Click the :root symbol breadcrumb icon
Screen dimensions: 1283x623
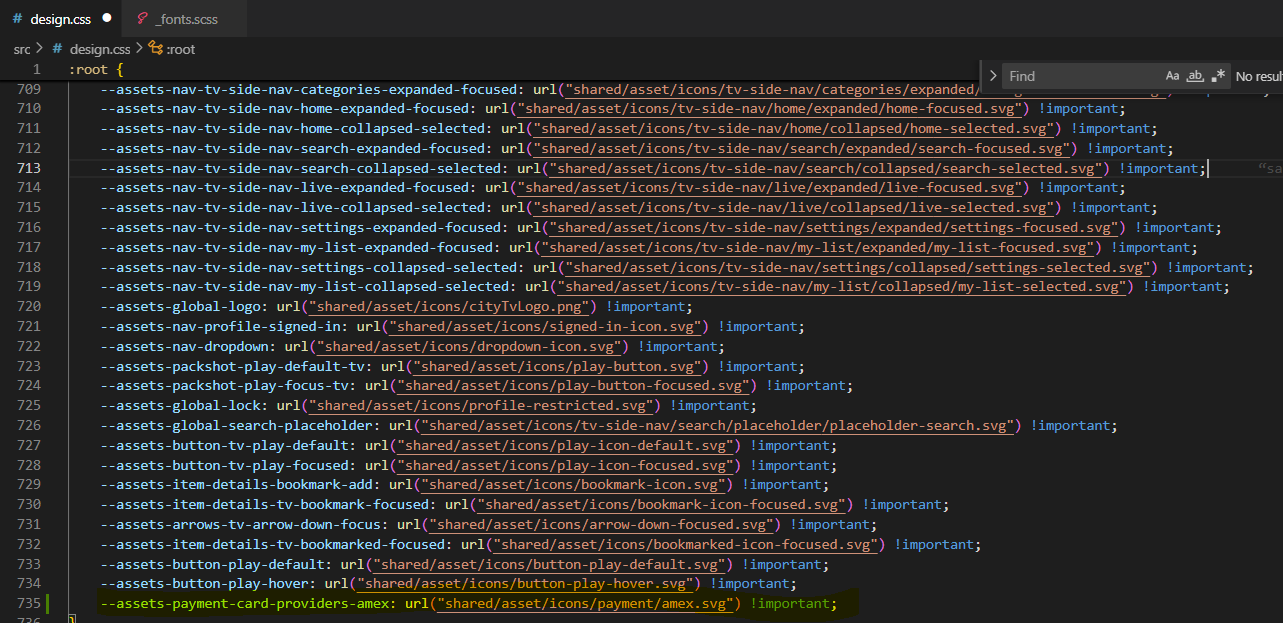pos(155,48)
